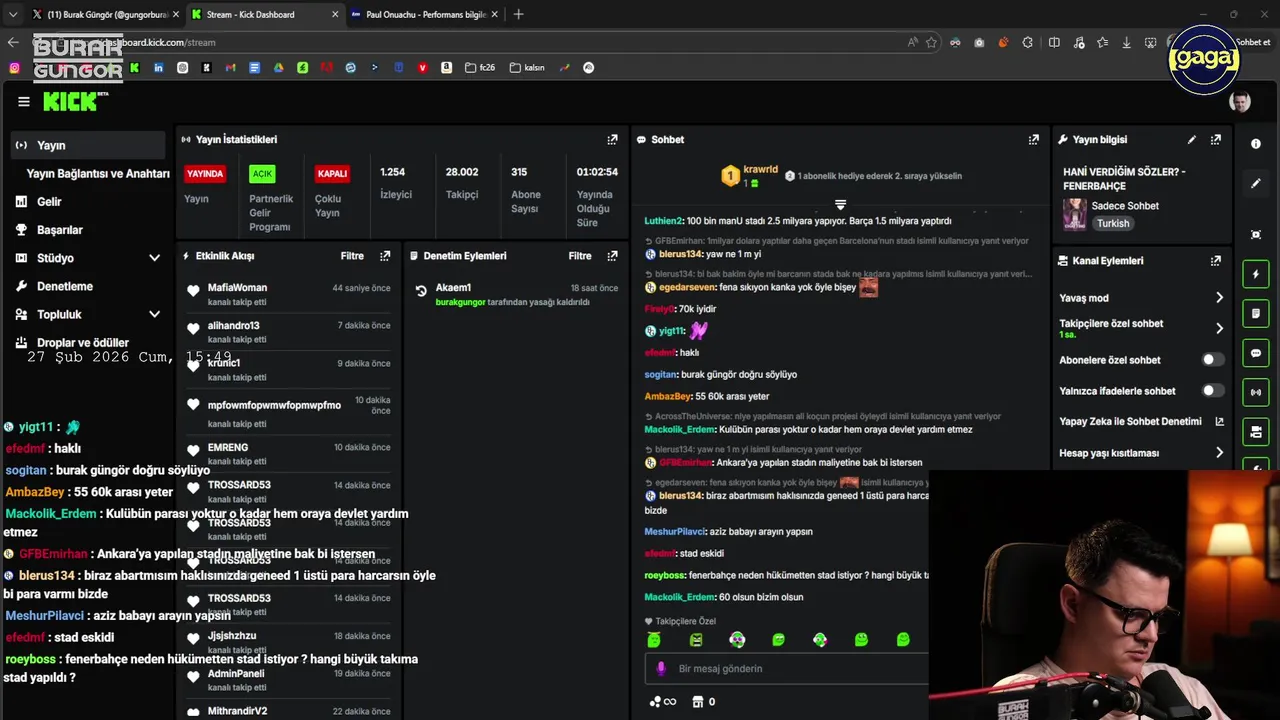
Task: Expand the Stüdyo sidebar section
Action: click(154, 258)
